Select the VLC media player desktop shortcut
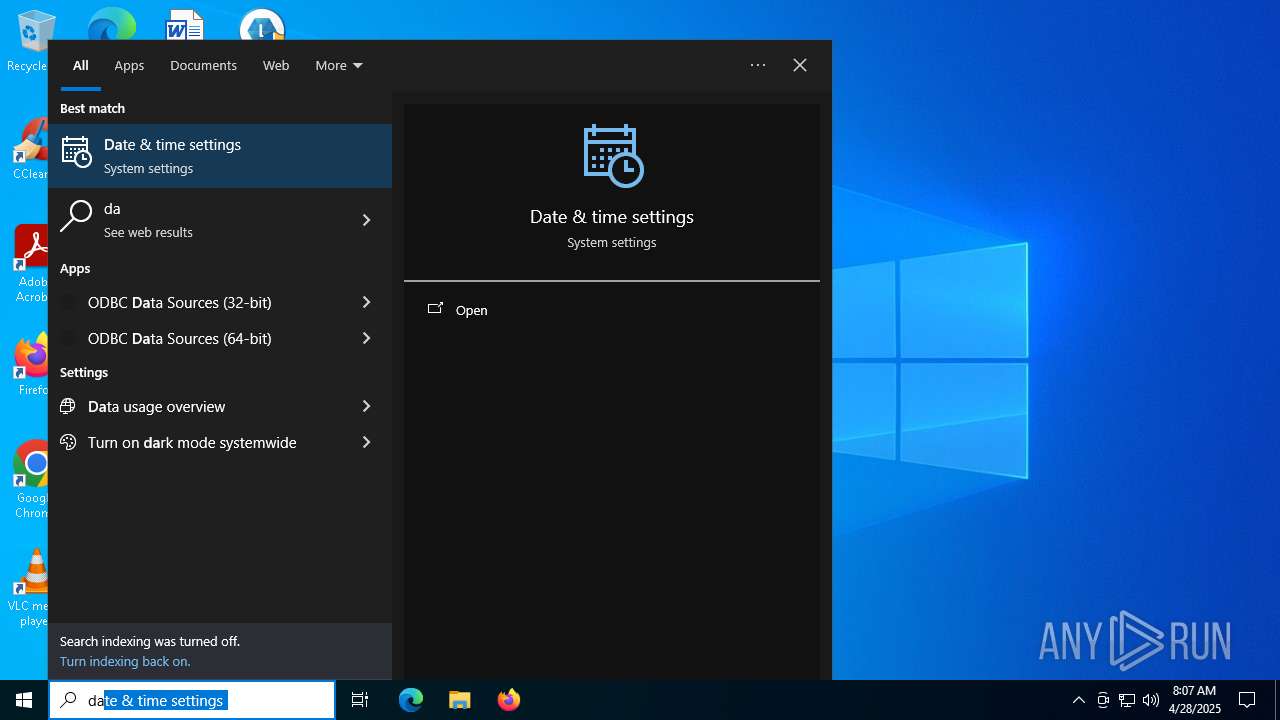Screen dimensions: 1280x720 coord(29,588)
